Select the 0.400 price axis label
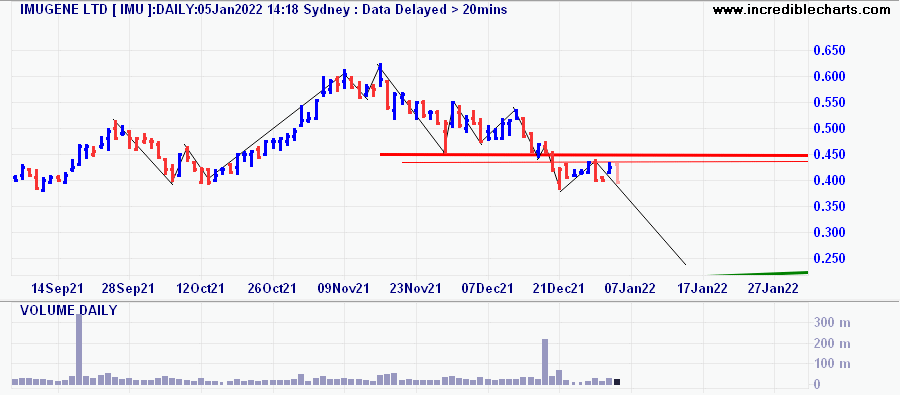This screenshot has width=900, height=395. click(x=829, y=181)
